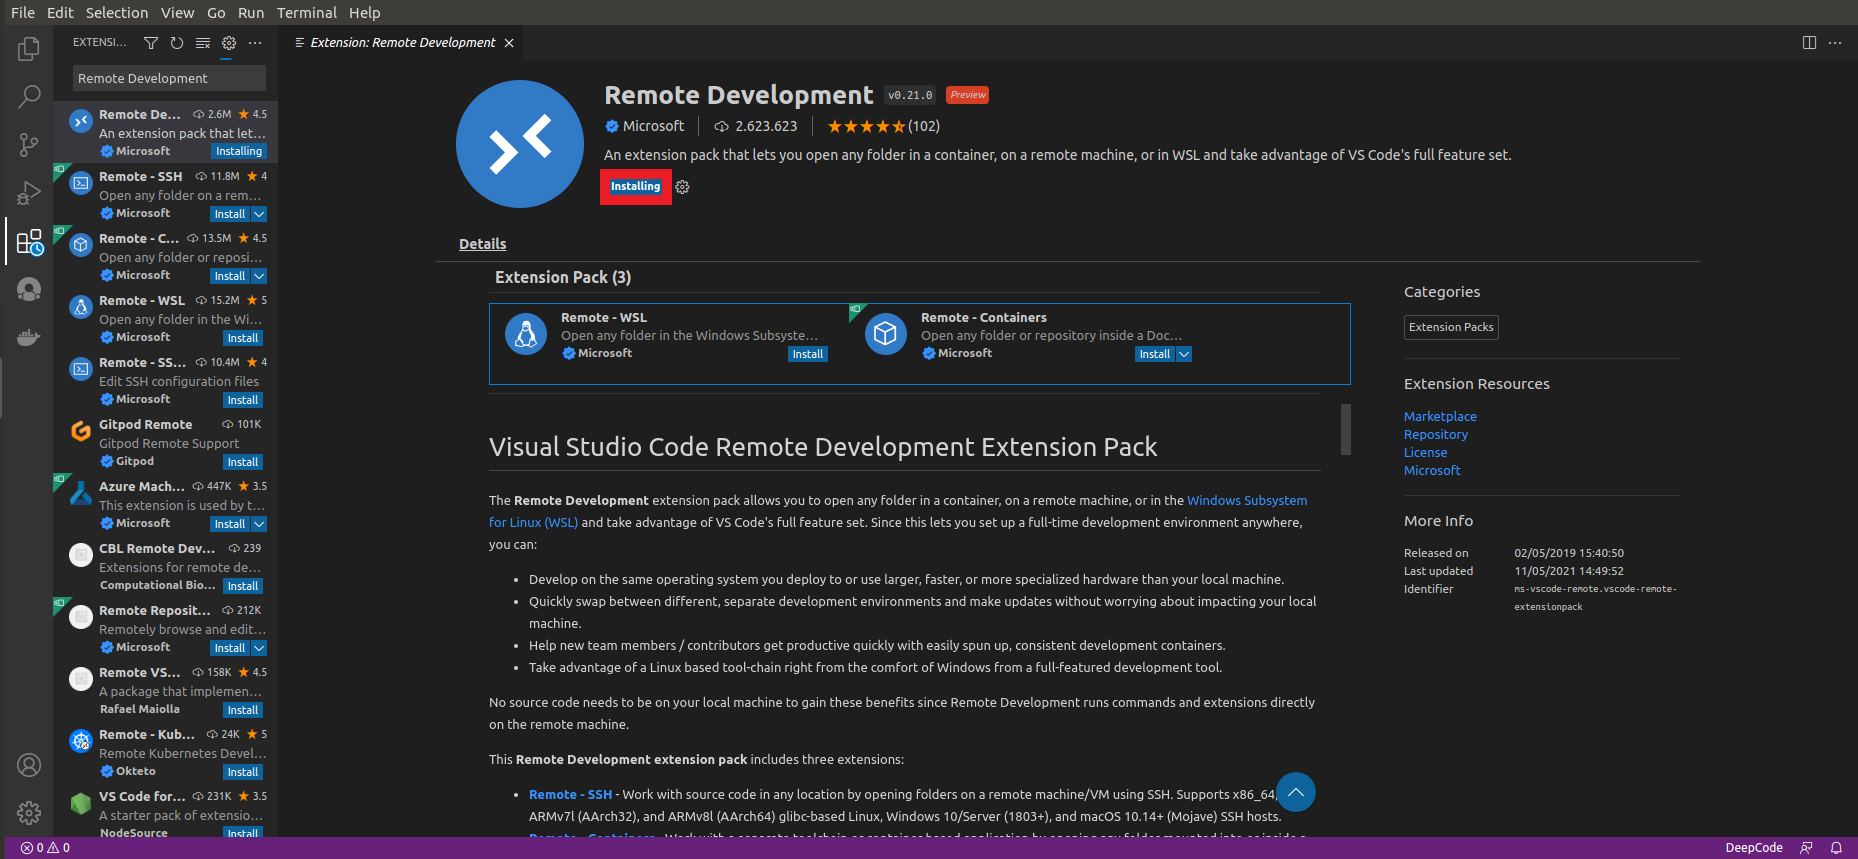Click the Installing button in header
The image size is (1858, 859).
pyautogui.click(x=635, y=187)
